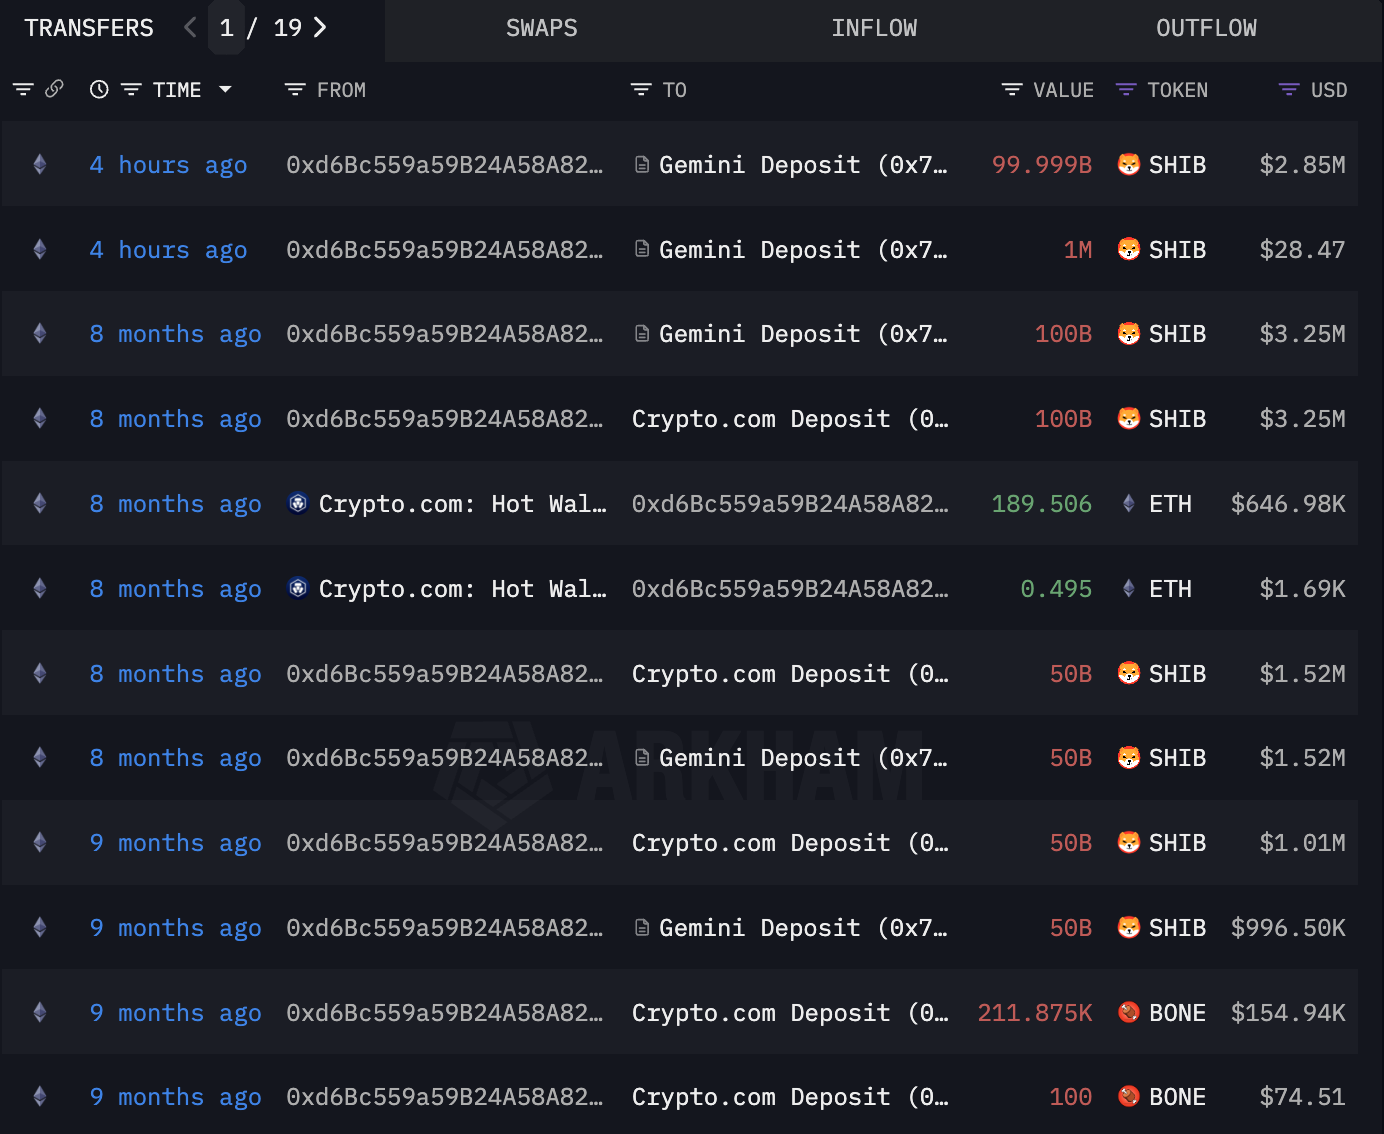Click the ETH token icon on the $646.98K row

pyautogui.click(x=1129, y=503)
